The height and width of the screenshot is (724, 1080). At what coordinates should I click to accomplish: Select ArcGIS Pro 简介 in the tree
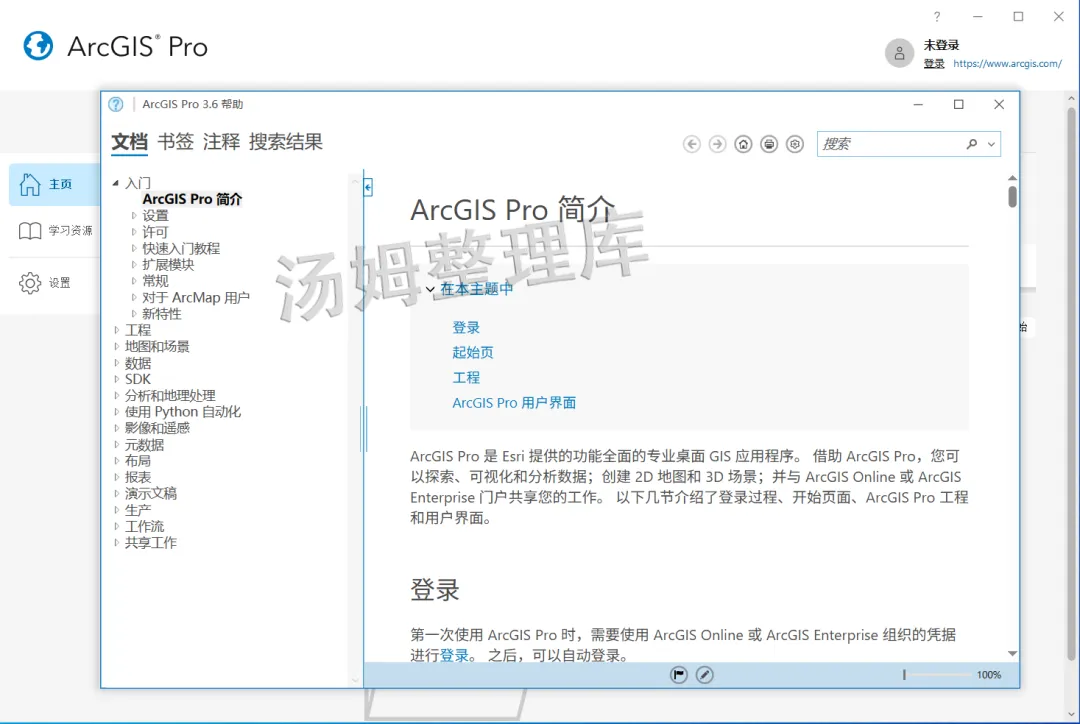tap(192, 199)
